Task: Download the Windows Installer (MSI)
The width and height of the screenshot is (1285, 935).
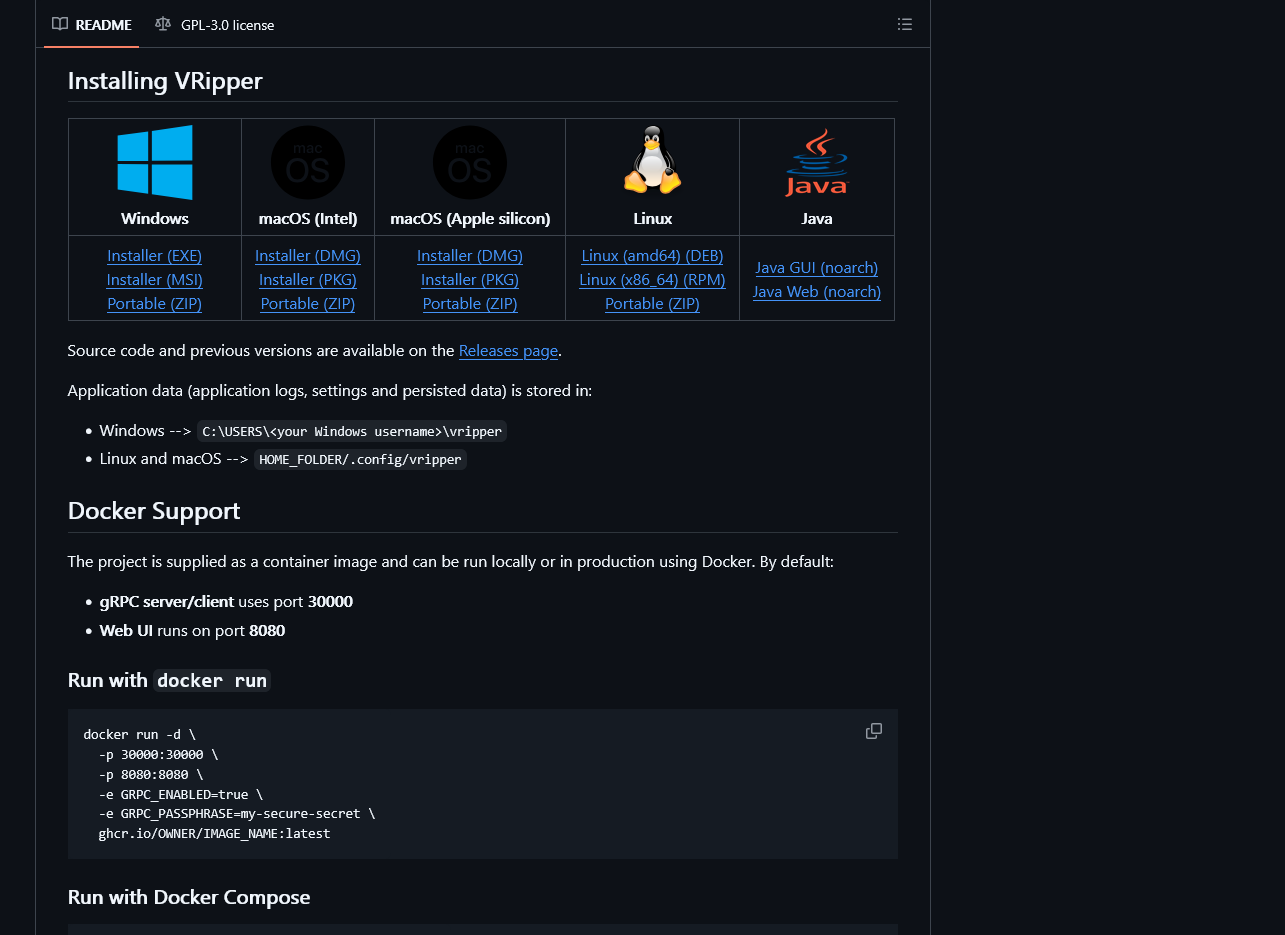Action: coord(155,280)
